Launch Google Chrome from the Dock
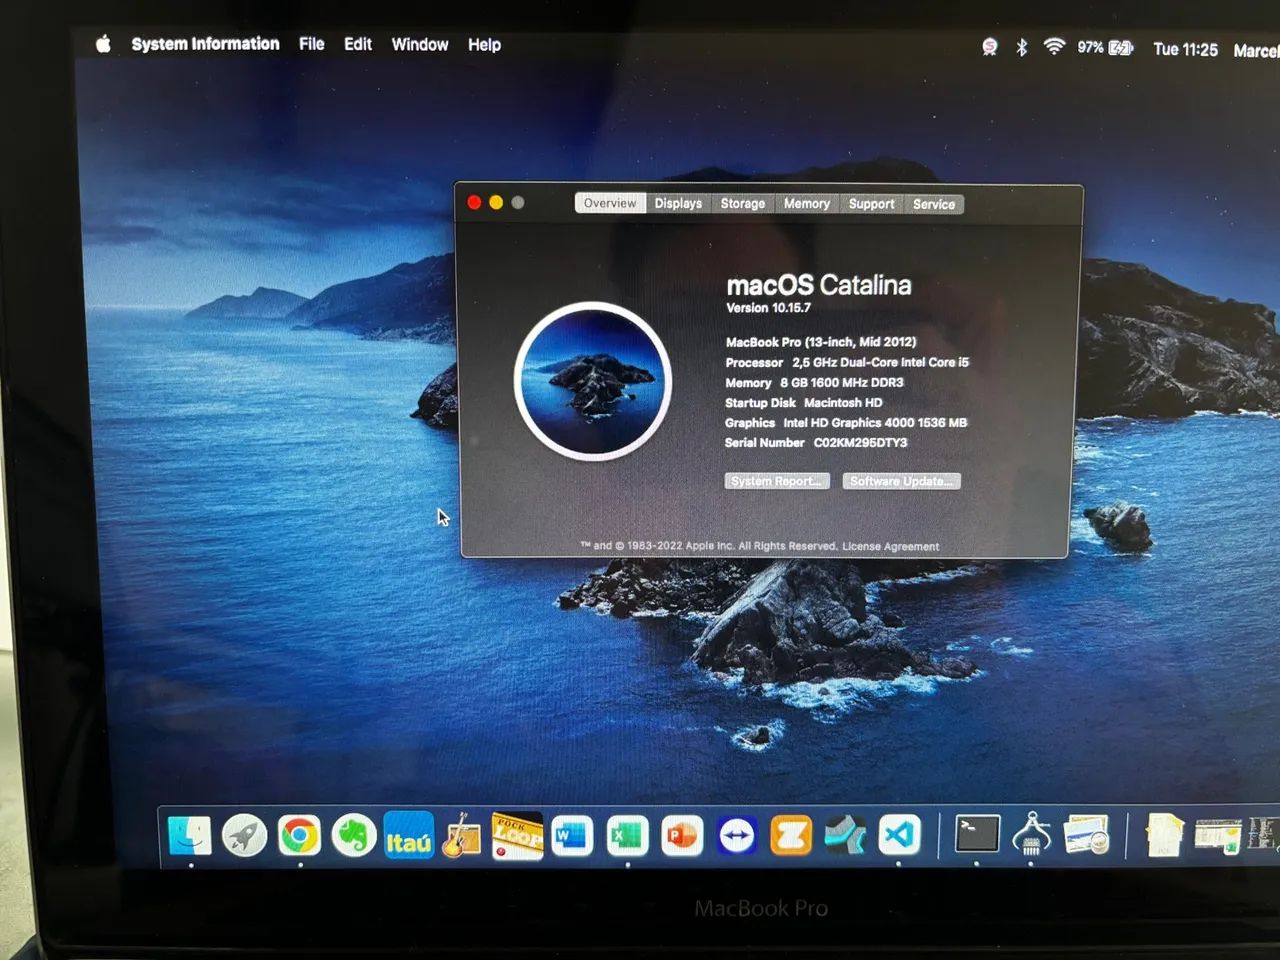This screenshot has width=1280, height=960. [x=299, y=836]
